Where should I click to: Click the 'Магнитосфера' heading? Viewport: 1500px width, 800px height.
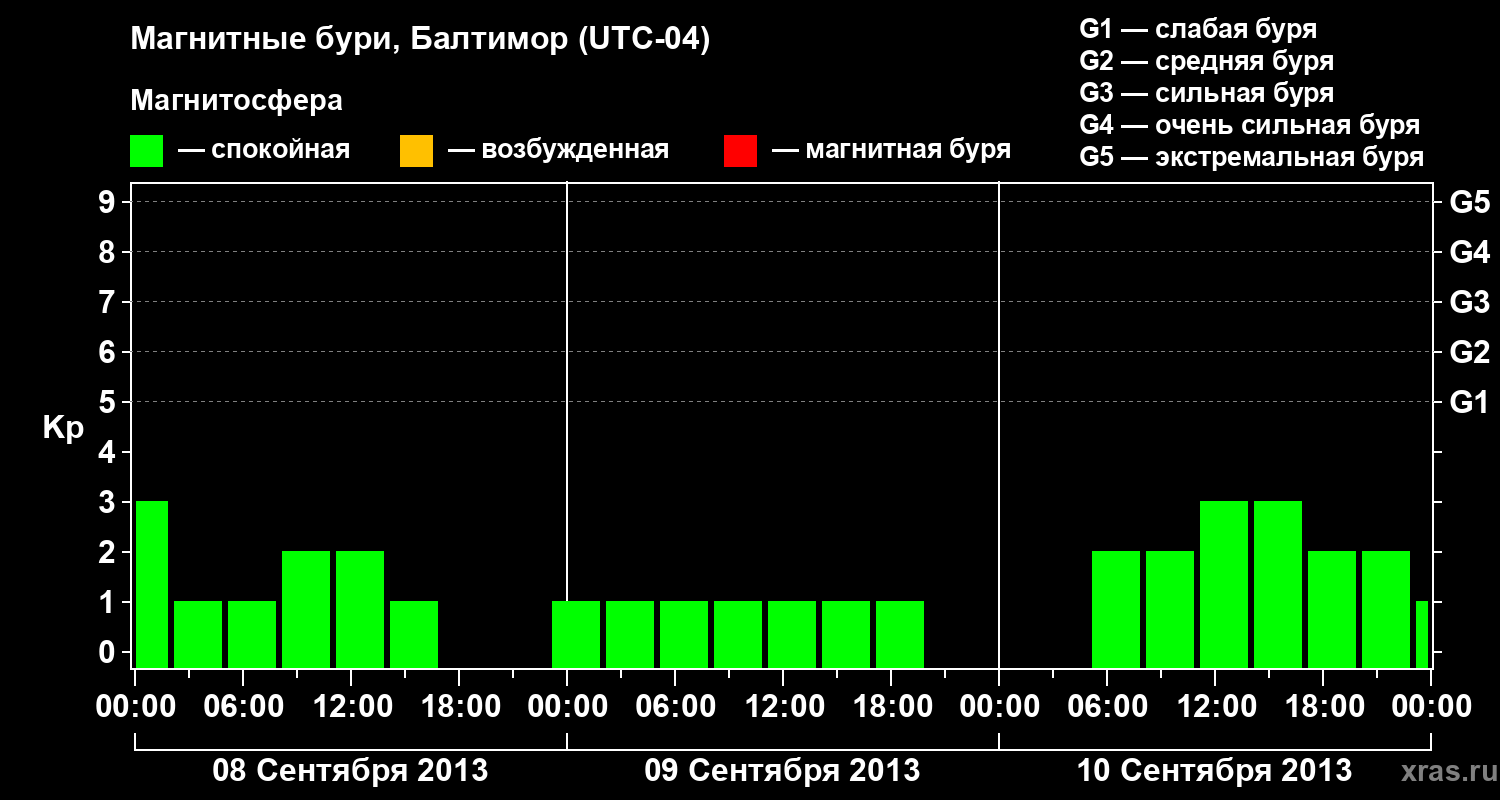pyautogui.click(x=236, y=101)
